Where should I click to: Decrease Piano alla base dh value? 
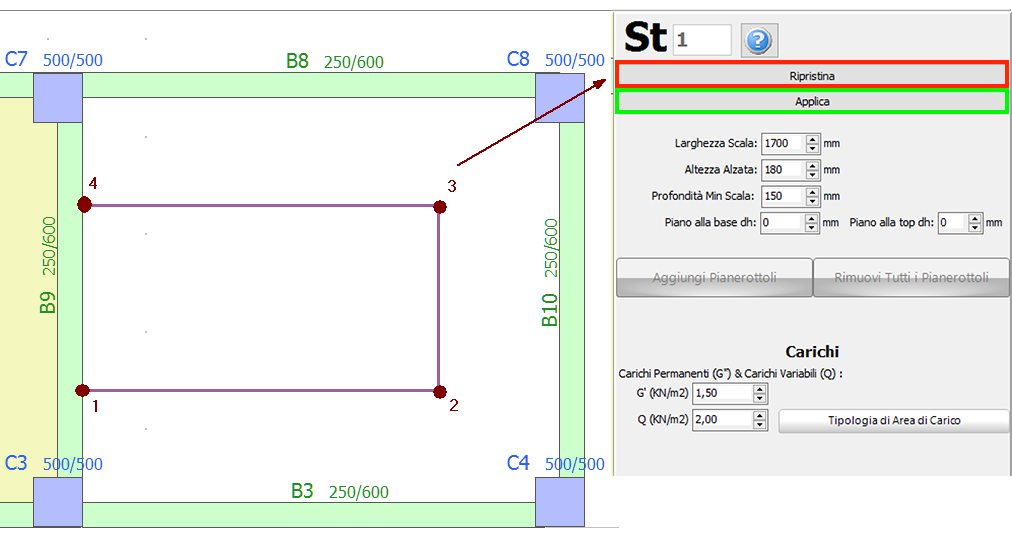click(x=812, y=227)
